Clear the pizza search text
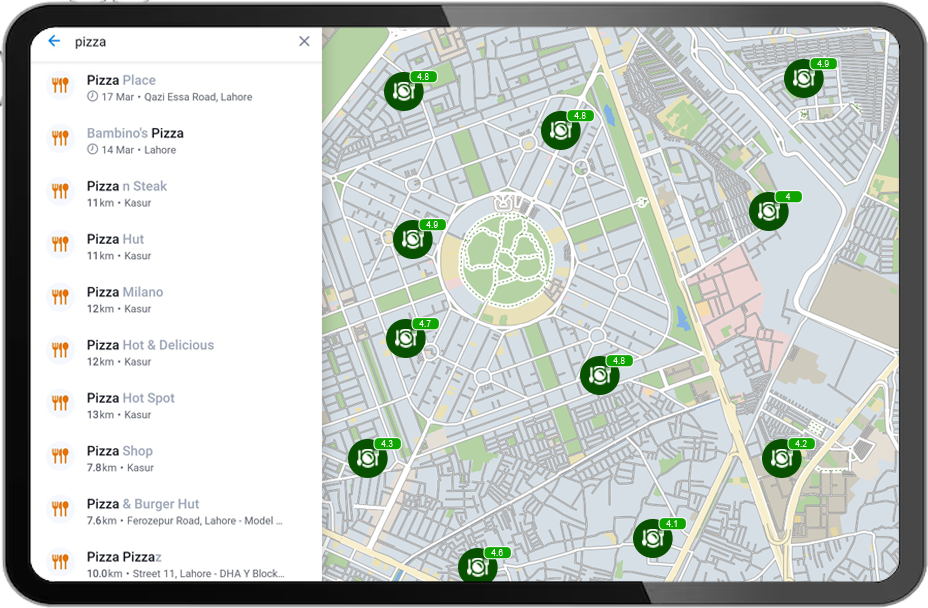 tap(304, 42)
